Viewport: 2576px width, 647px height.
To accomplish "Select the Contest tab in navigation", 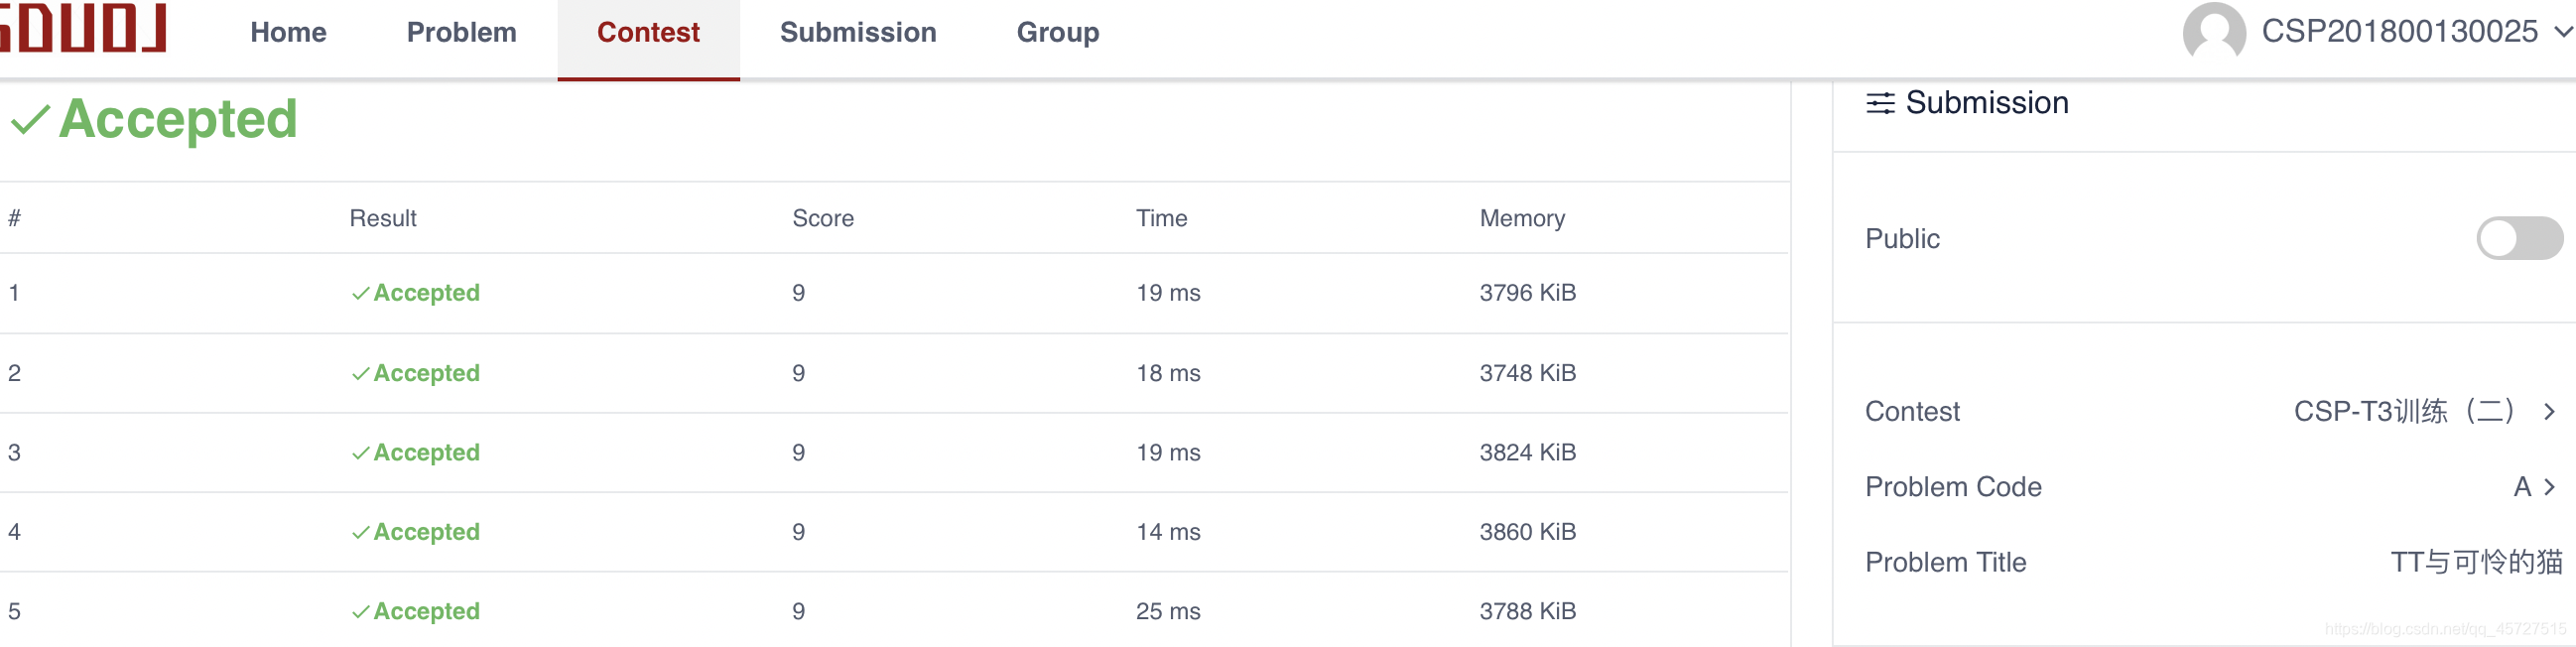I will (x=648, y=33).
